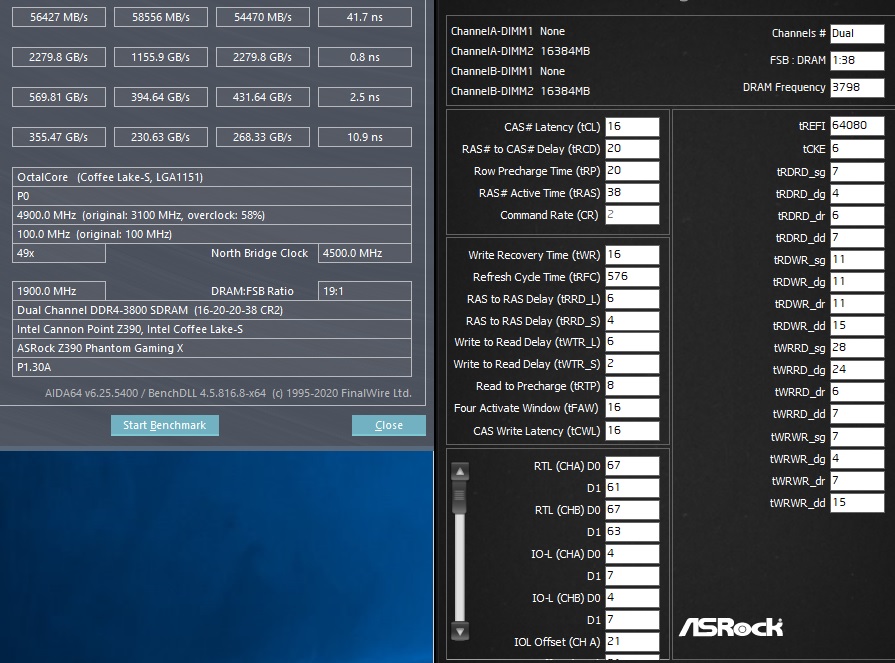Click the 54470 MB/s result cell
The height and width of the screenshot is (663, 895).
tap(263, 17)
